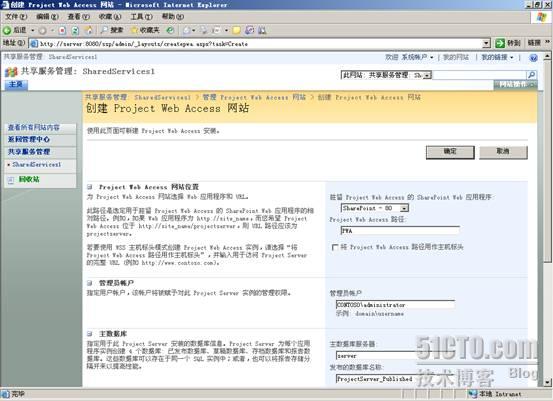Click the Shared Services site logo icon
The image size is (553, 401).
(x=11, y=72)
